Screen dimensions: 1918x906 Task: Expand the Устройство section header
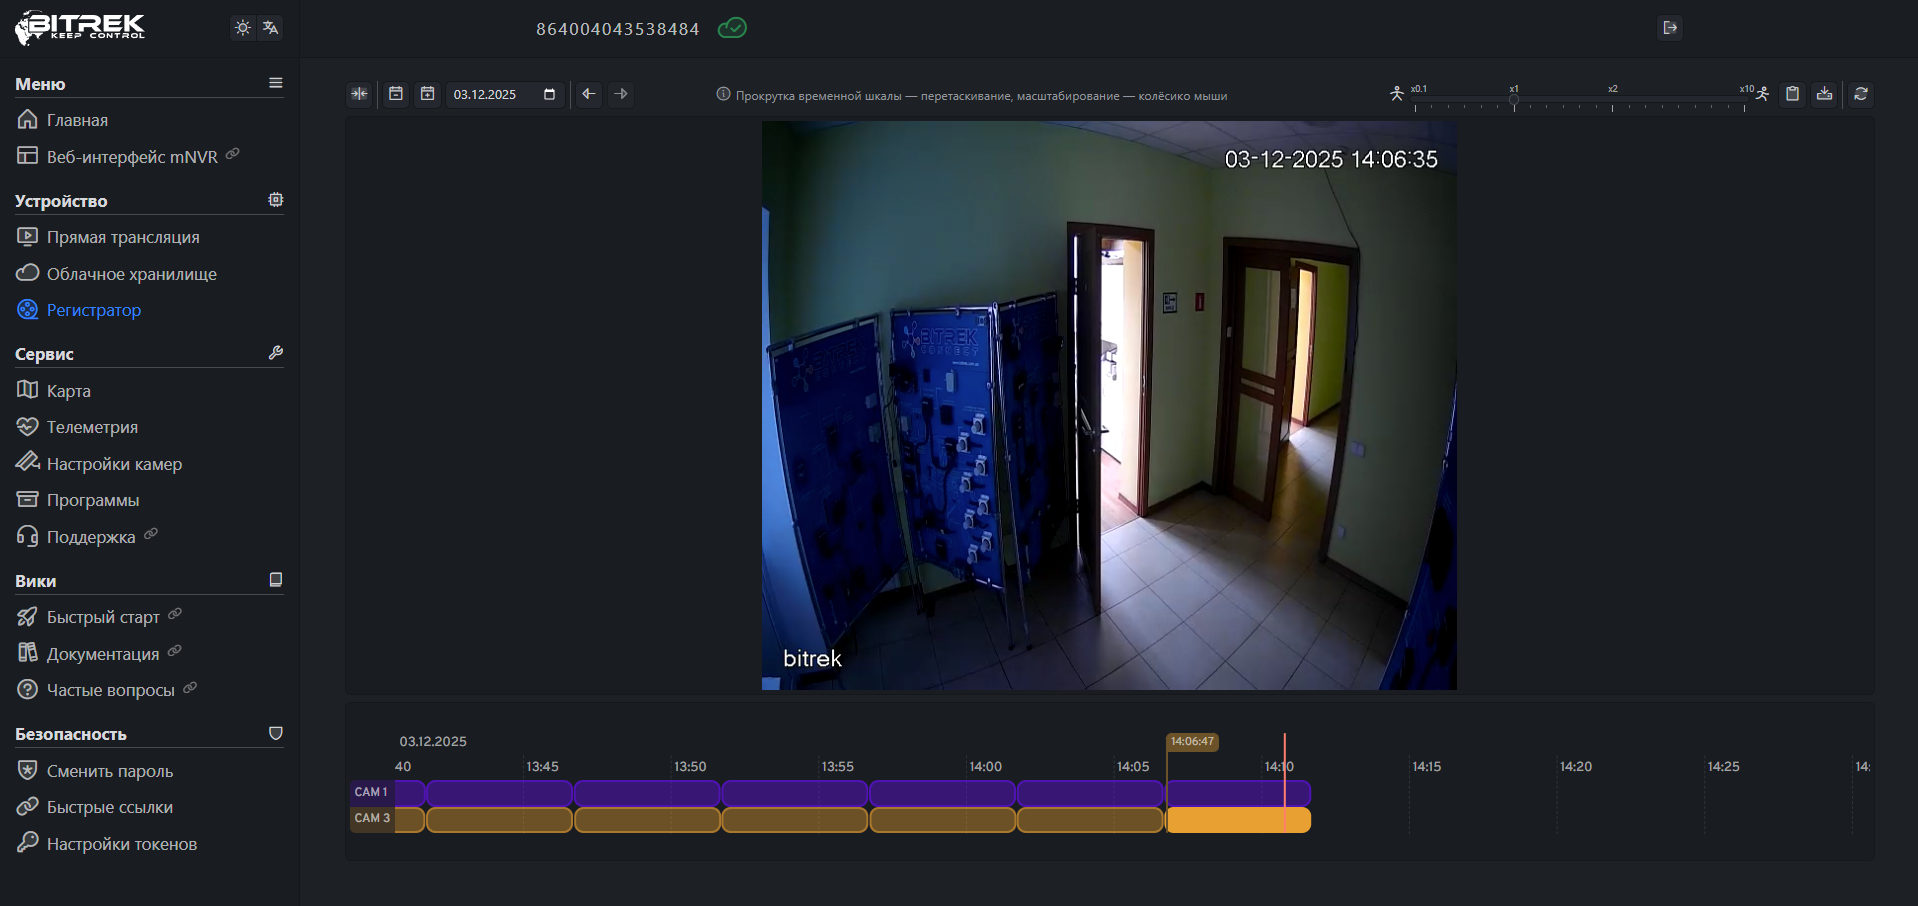[x=61, y=201]
